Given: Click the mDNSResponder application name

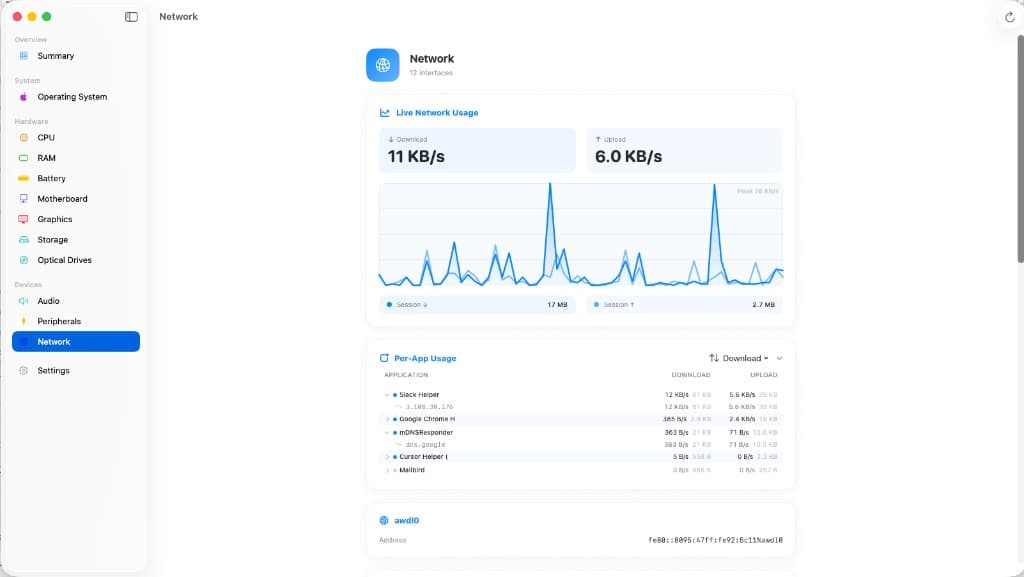Looking at the screenshot, I should click(426, 433).
